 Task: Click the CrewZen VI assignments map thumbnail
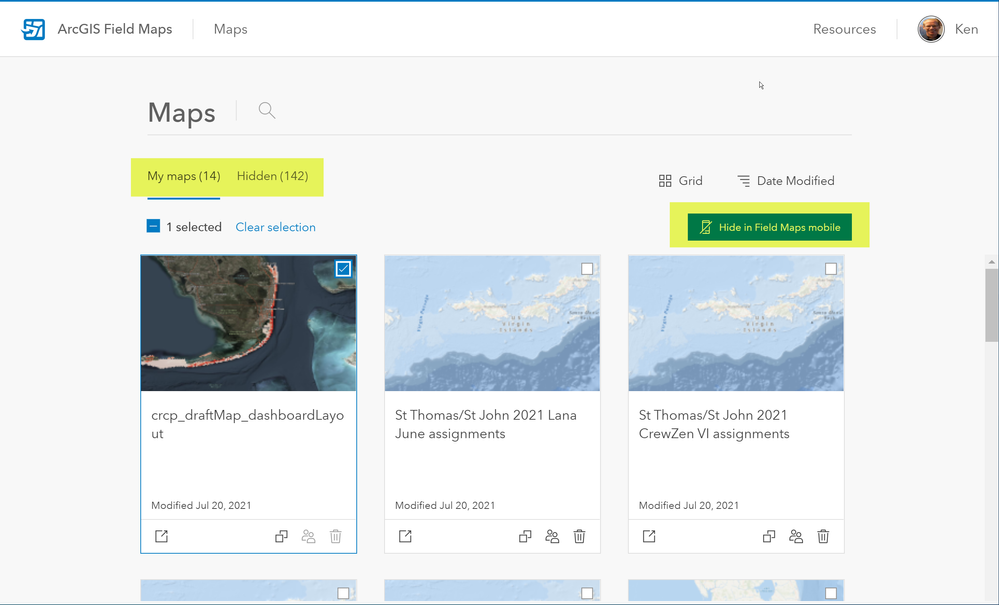737,324
